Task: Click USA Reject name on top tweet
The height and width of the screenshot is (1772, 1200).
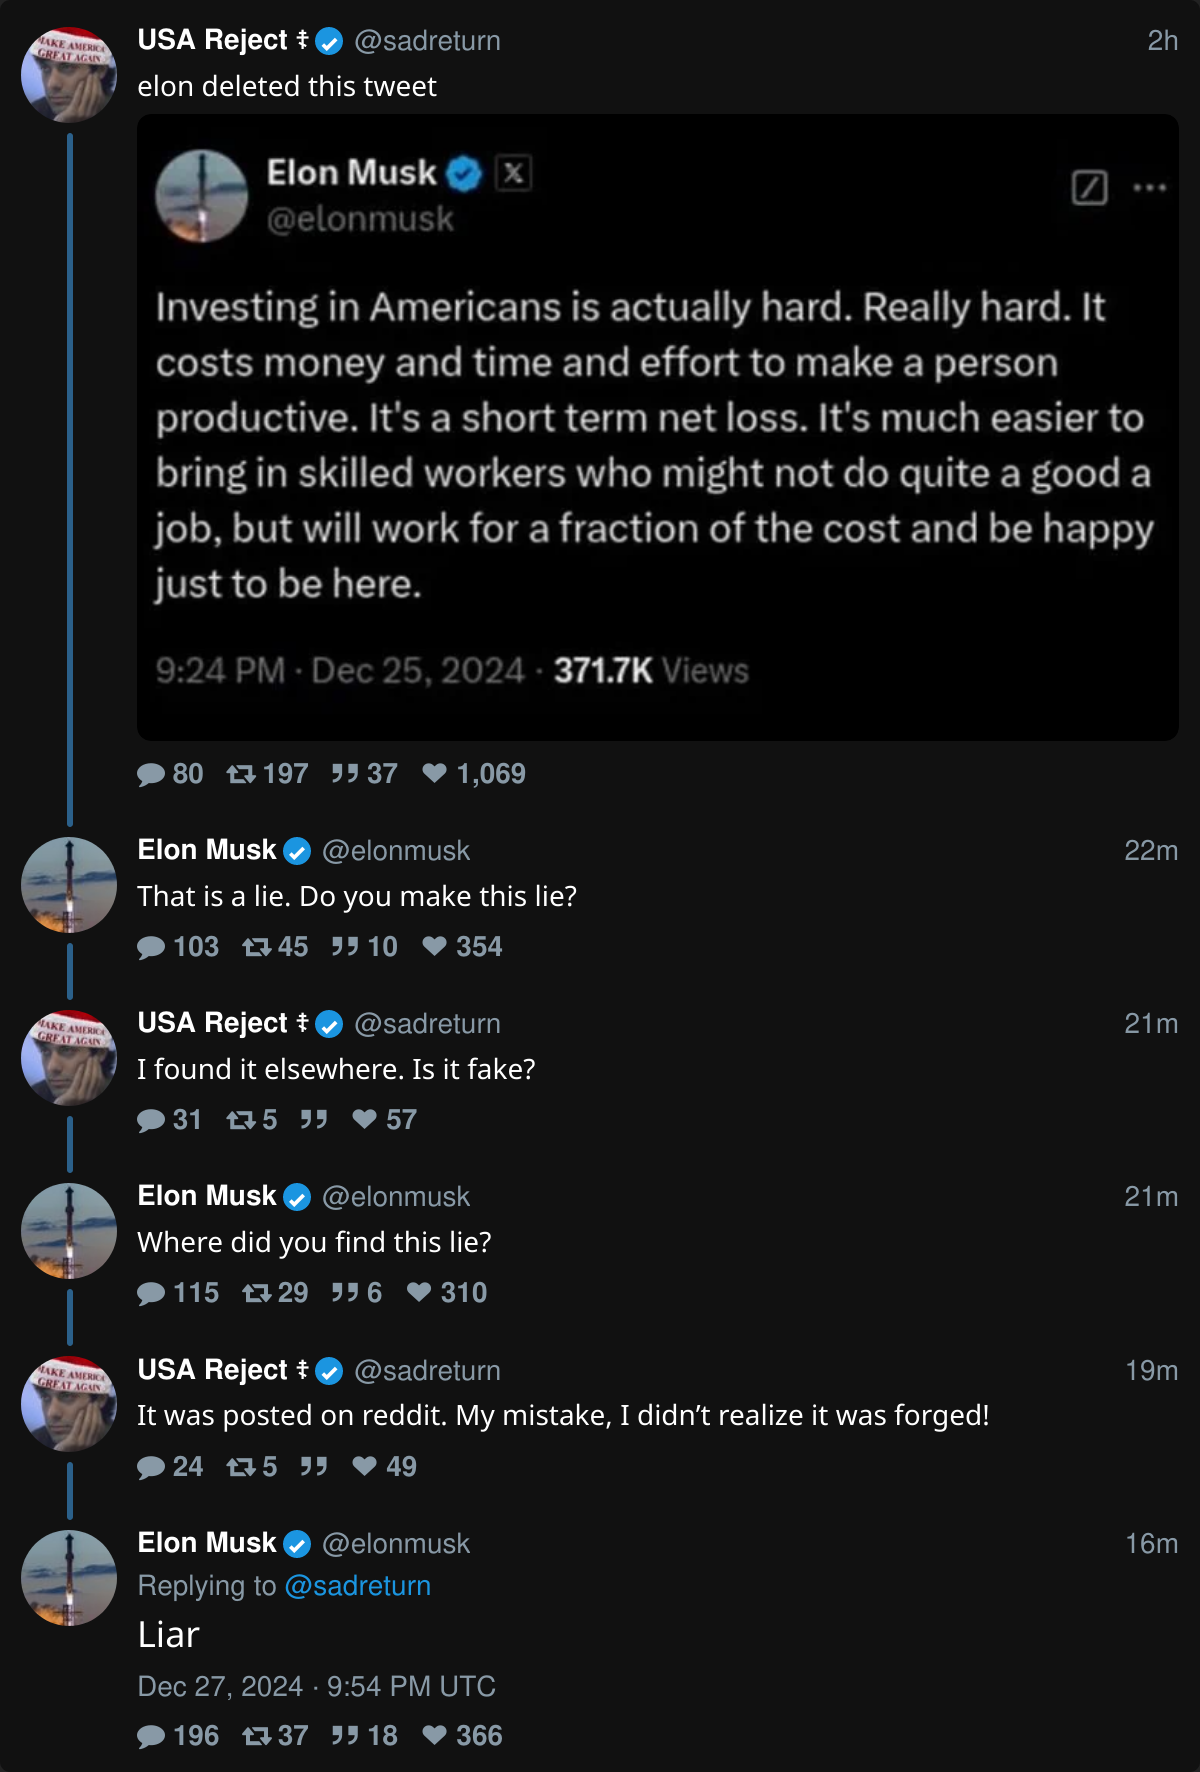Action: tap(212, 40)
